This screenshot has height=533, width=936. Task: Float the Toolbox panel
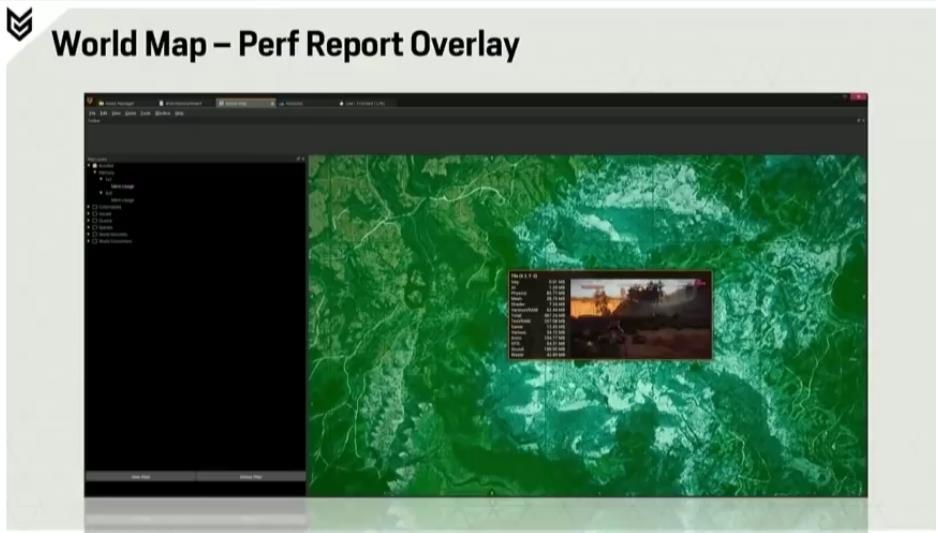(x=858, y=121)
